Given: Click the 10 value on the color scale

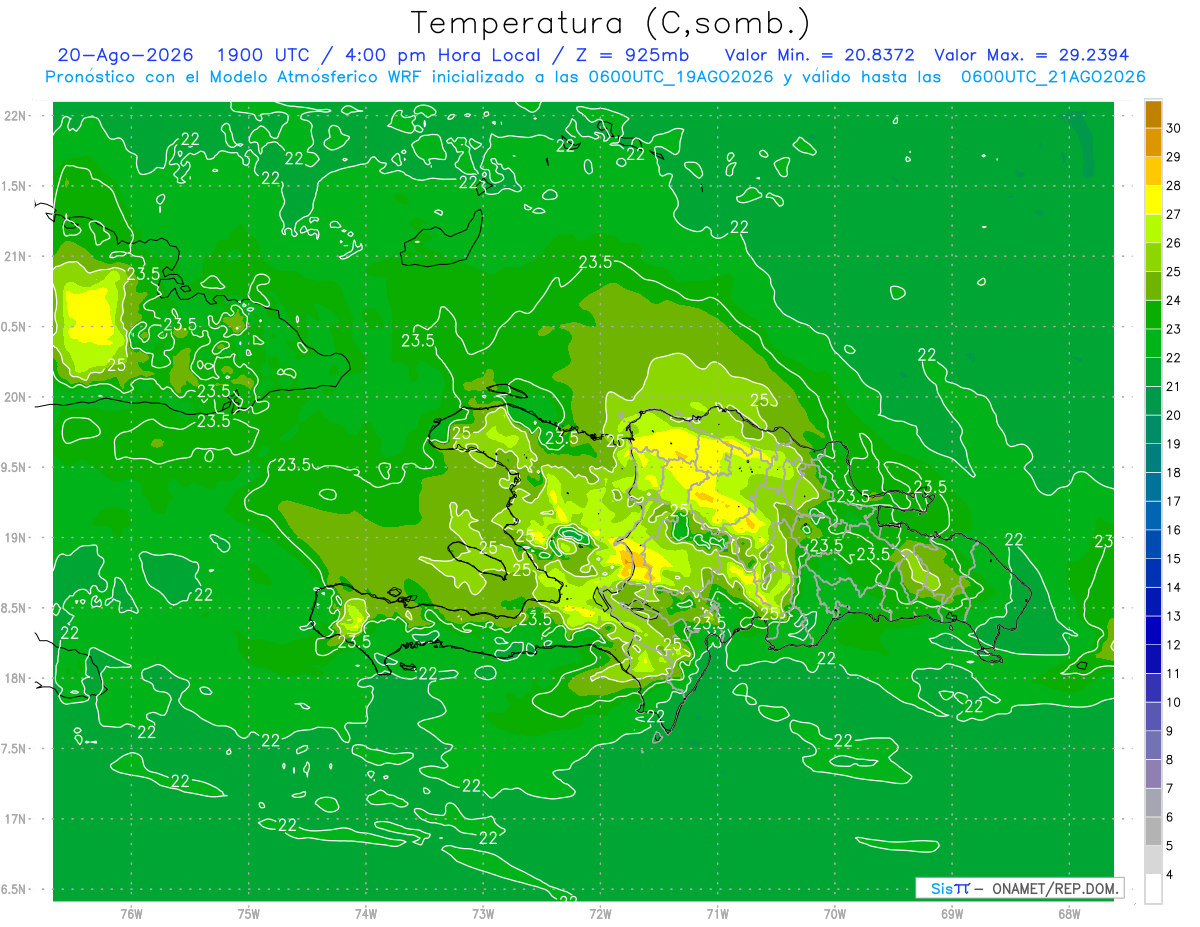Looking at the screenshot, I should [x=1174, y=702].
